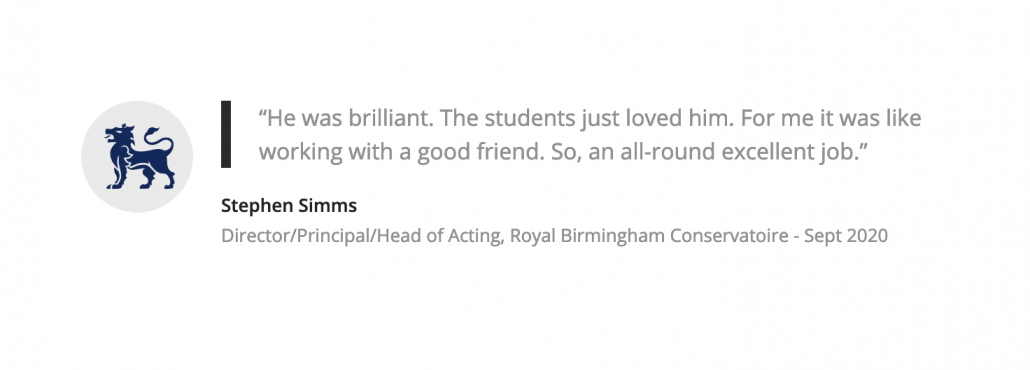Image resolution: width=1030 pixels, height=370 pixels.
Task: Click the words "all-round excellent job"
Action: pos(738,152)
